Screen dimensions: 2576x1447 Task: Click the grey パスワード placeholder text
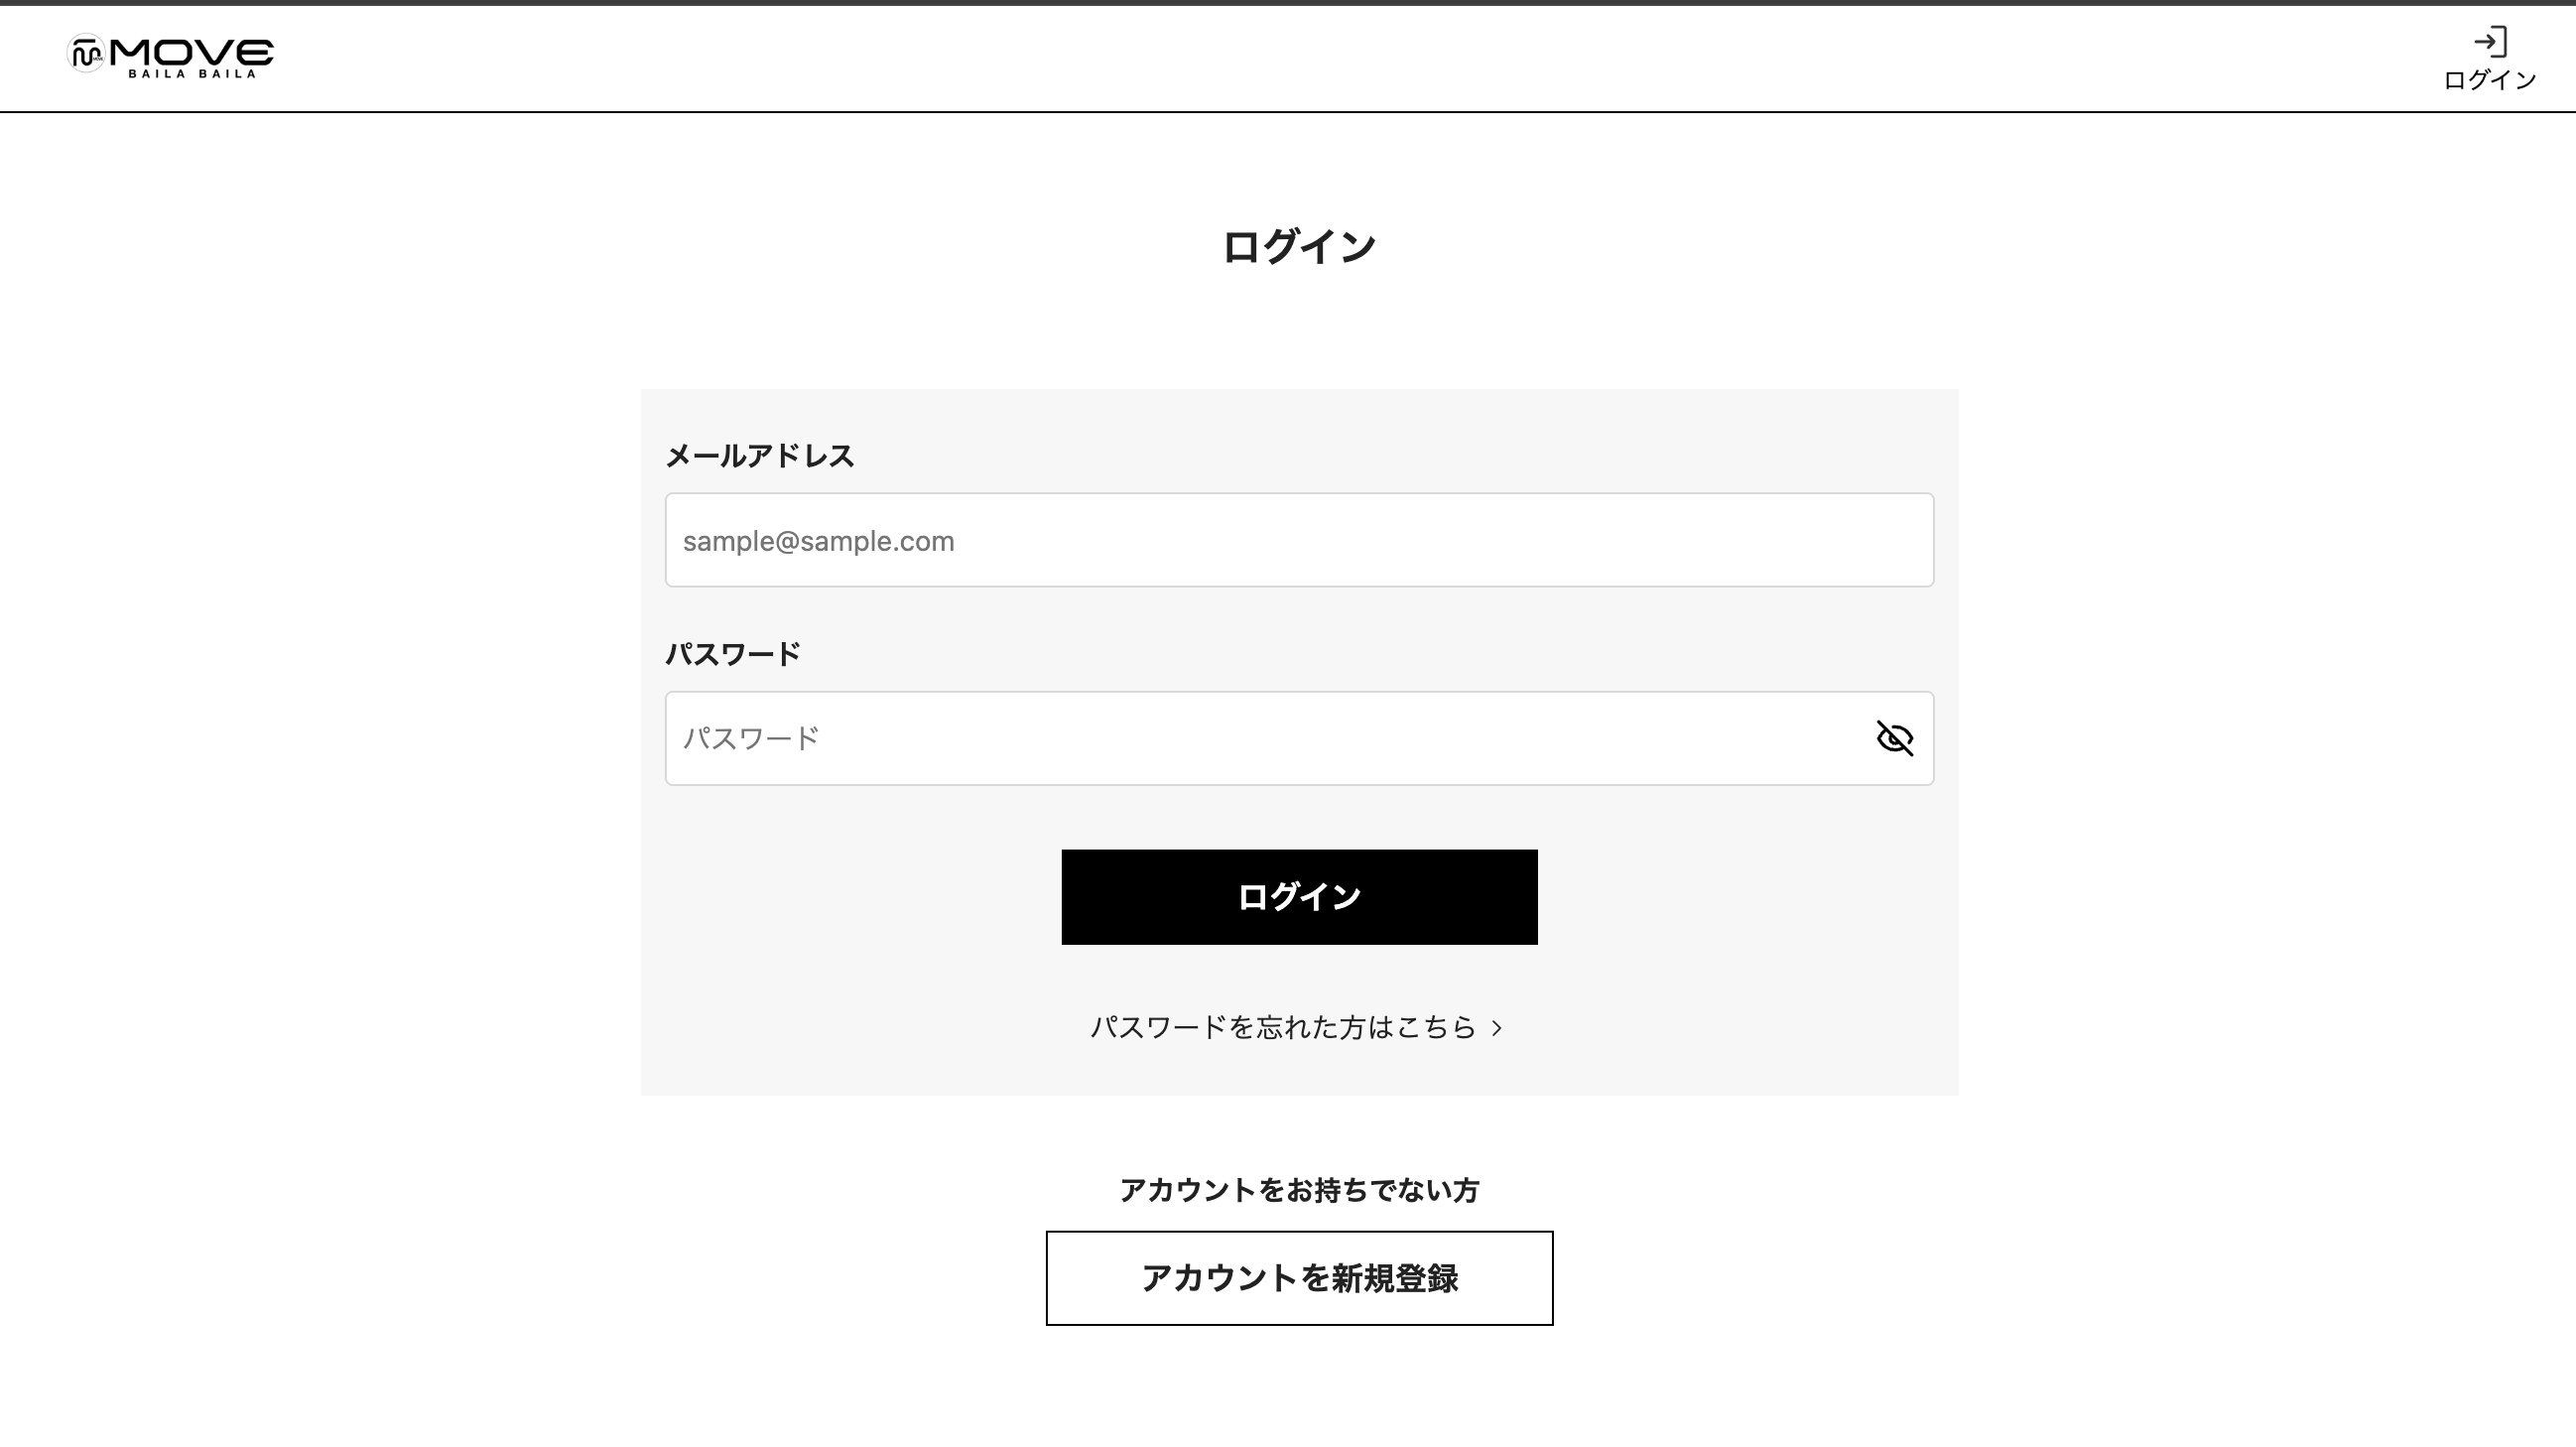coord(751,738)
